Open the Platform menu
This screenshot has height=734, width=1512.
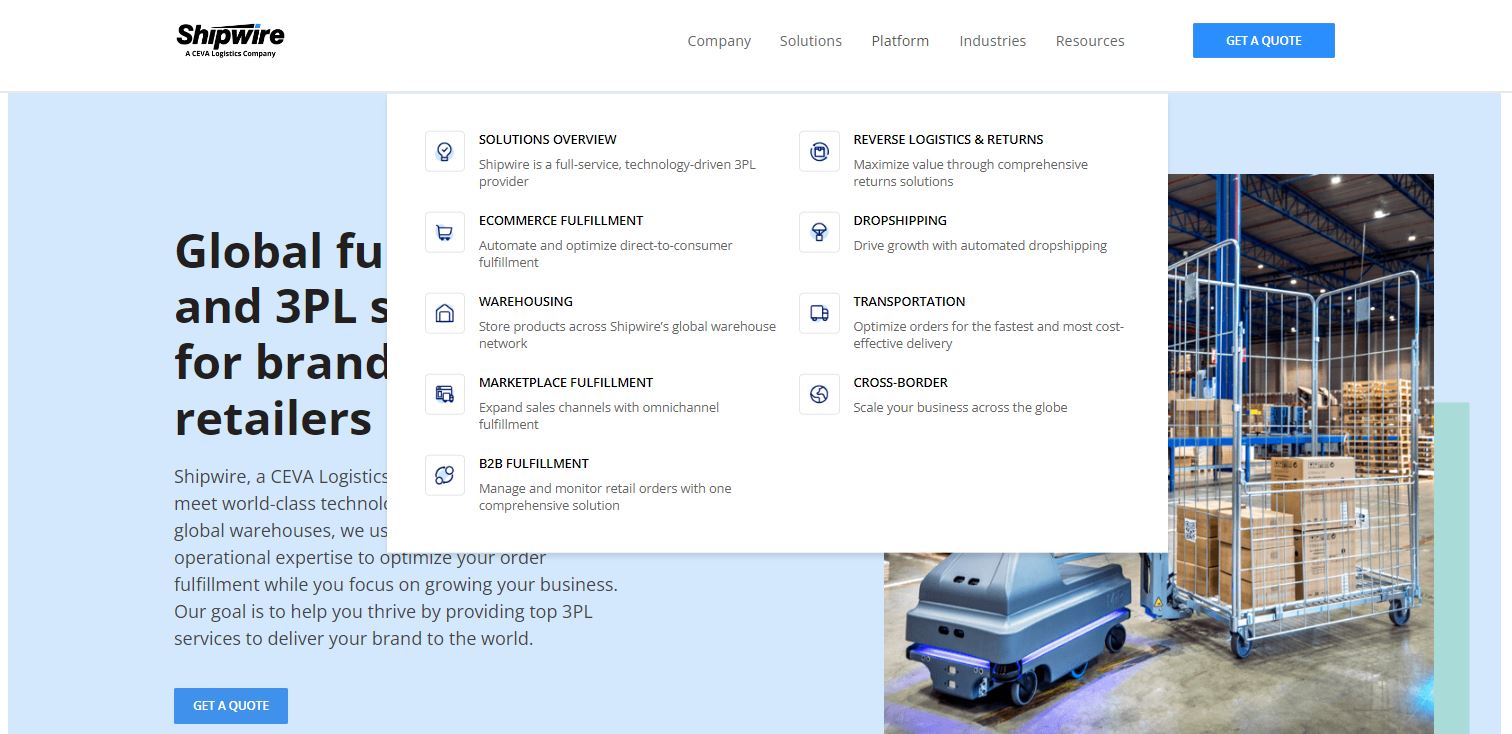pos(900,41)
